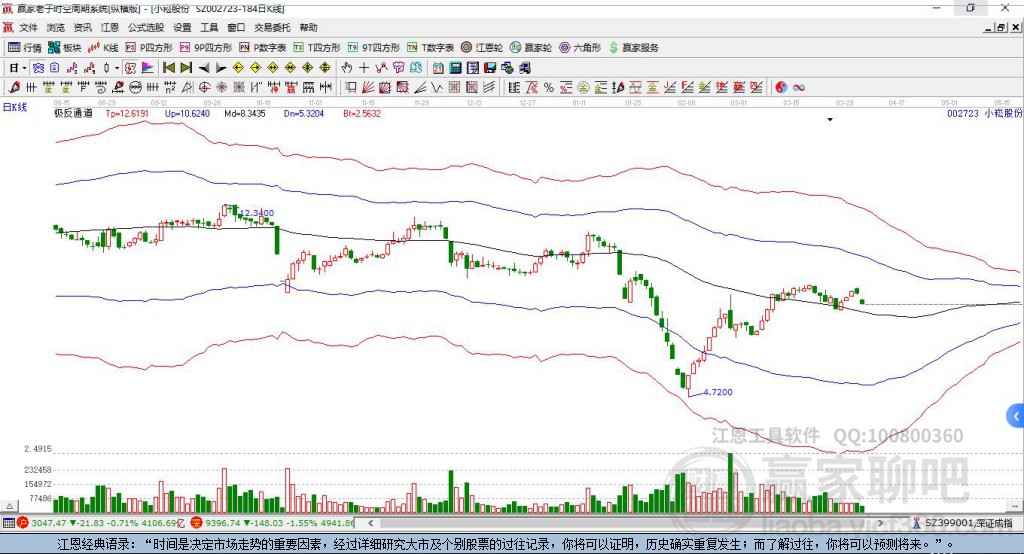The height and width of the screenshot is (554, 1024).
Task: Open the T四方形 tool
Action: click(x=317, y=48)
